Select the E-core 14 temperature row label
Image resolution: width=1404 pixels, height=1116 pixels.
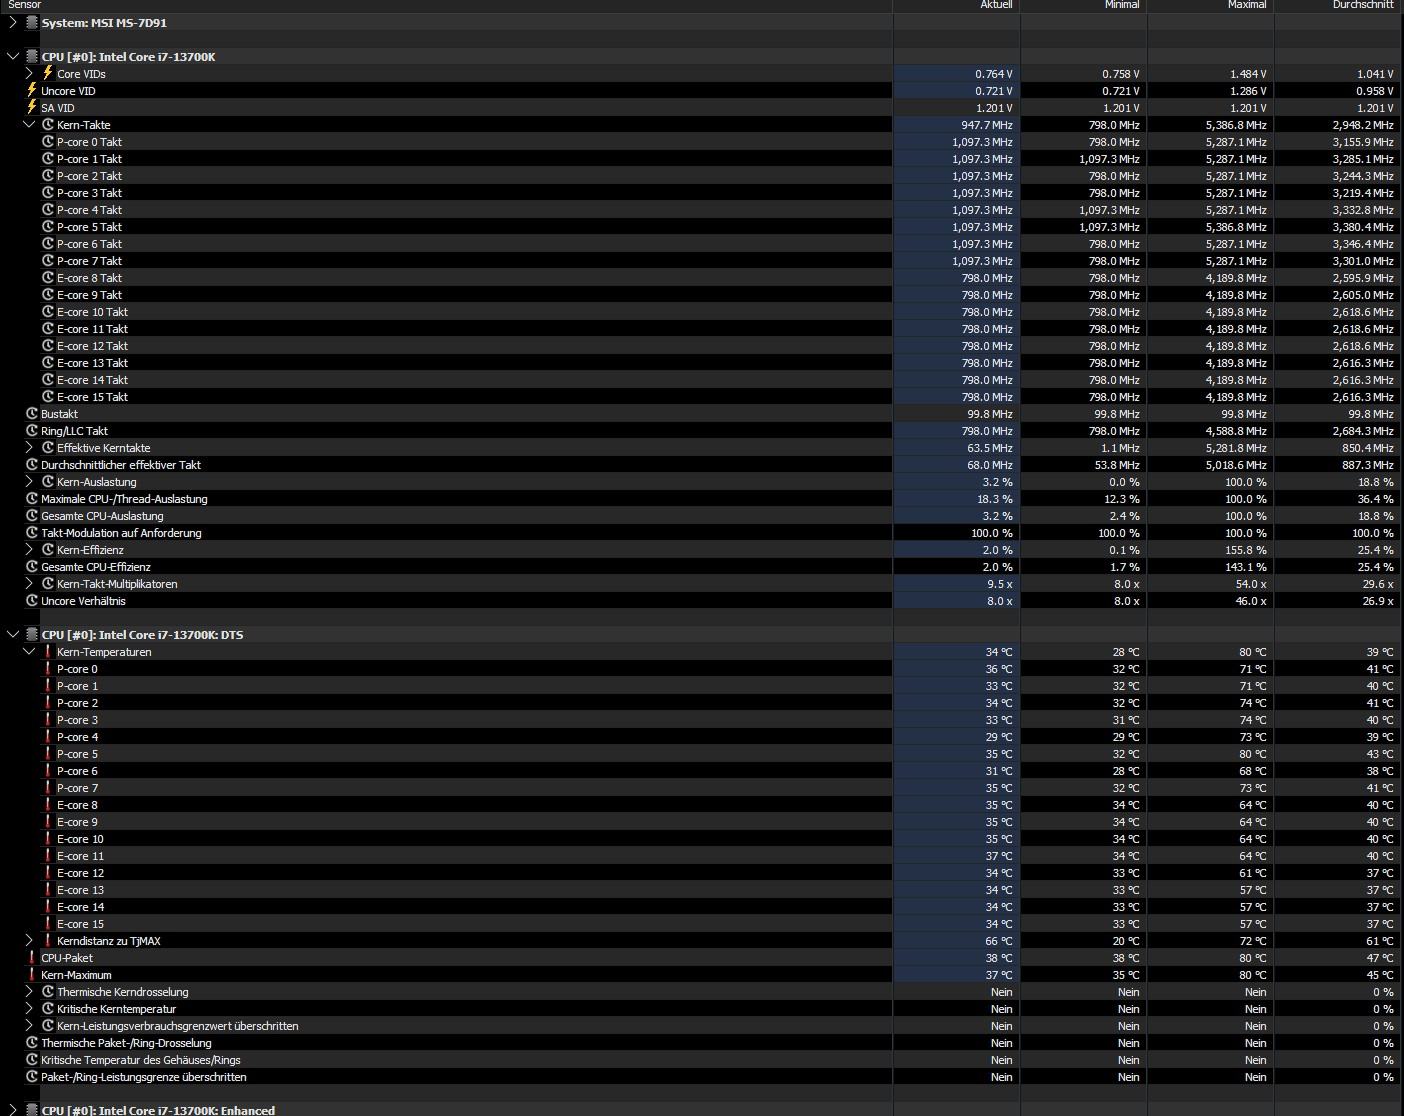click(x=80, y=907)
